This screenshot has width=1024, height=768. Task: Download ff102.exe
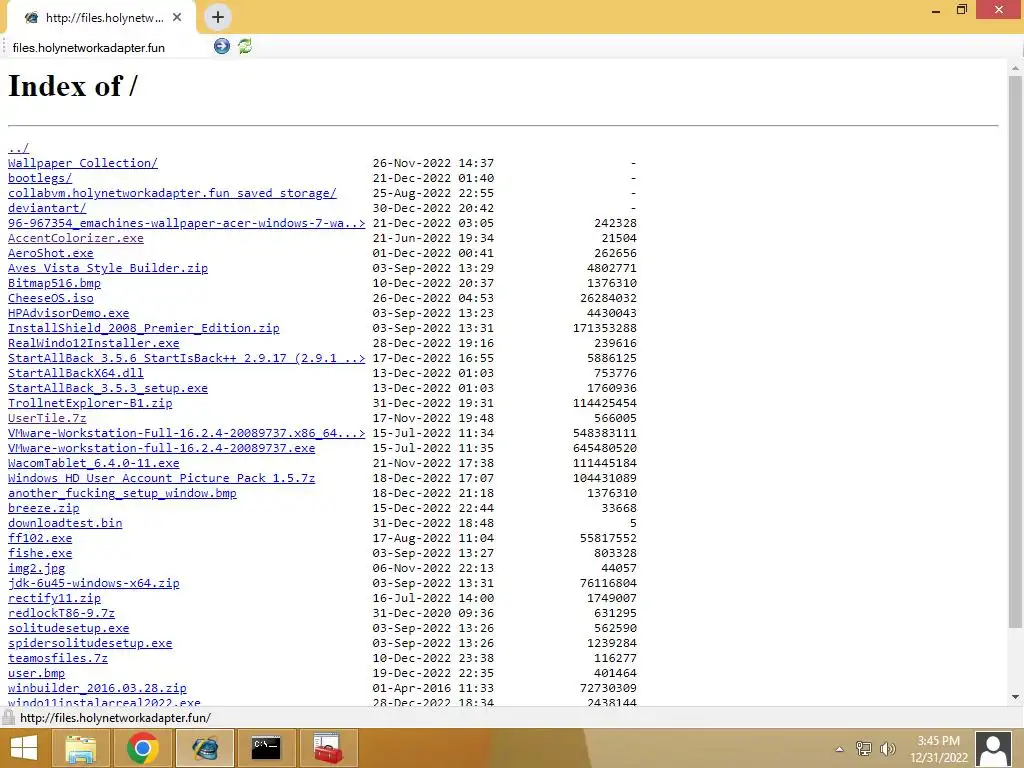(40, 539)
